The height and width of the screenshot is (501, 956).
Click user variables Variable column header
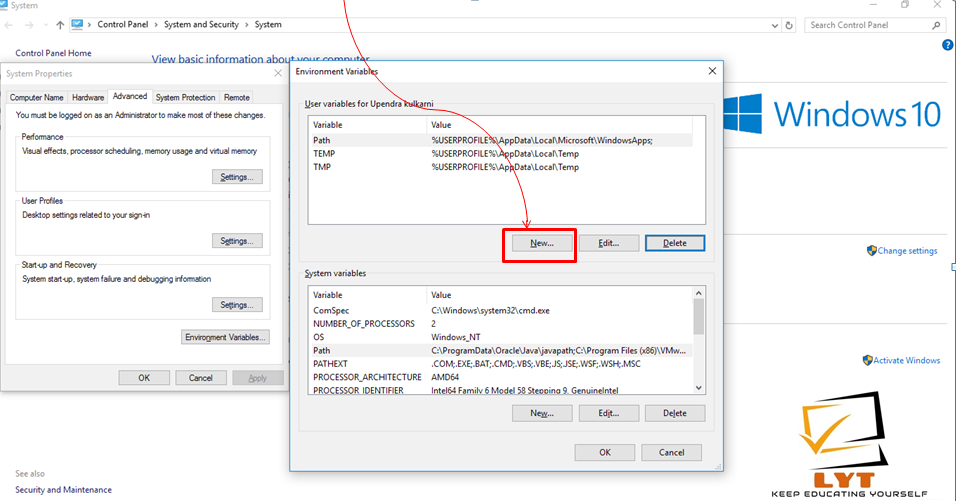point(367,125)
